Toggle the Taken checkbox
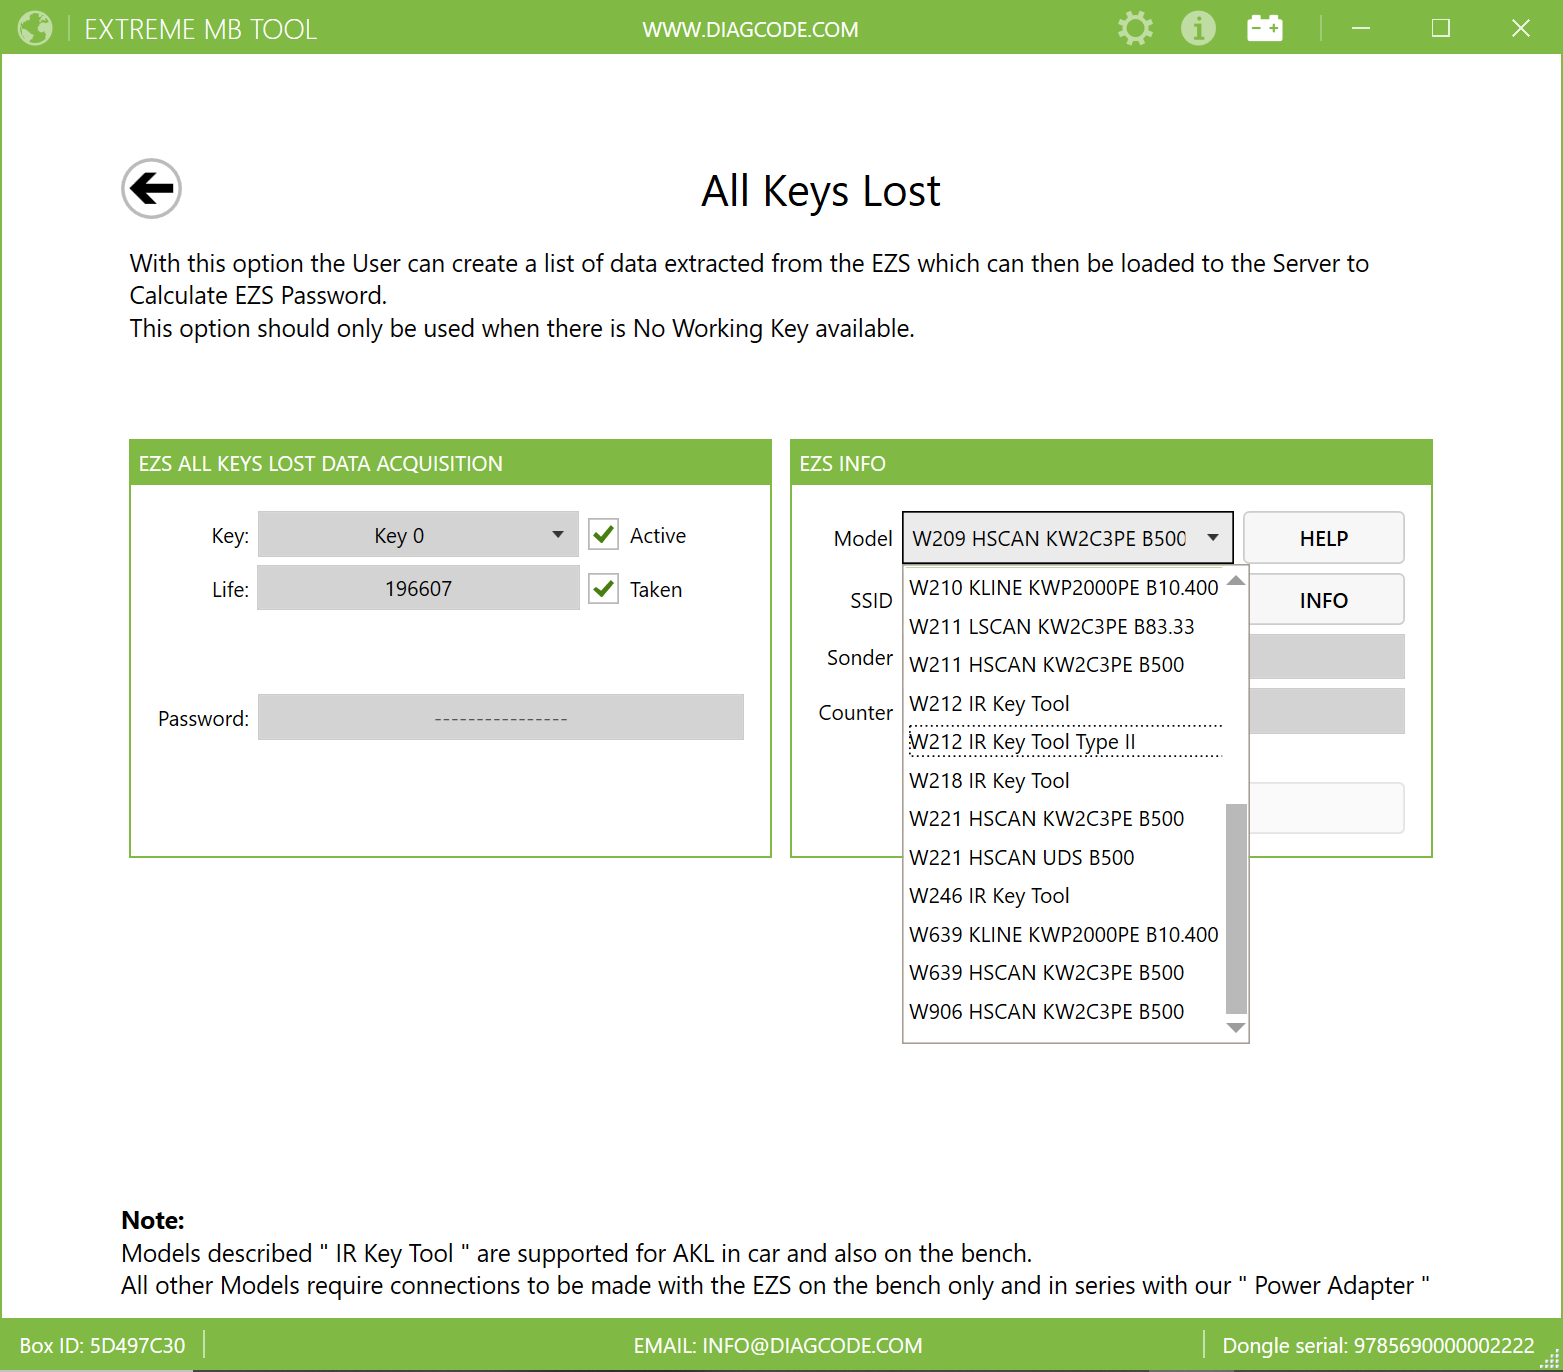 603,589
